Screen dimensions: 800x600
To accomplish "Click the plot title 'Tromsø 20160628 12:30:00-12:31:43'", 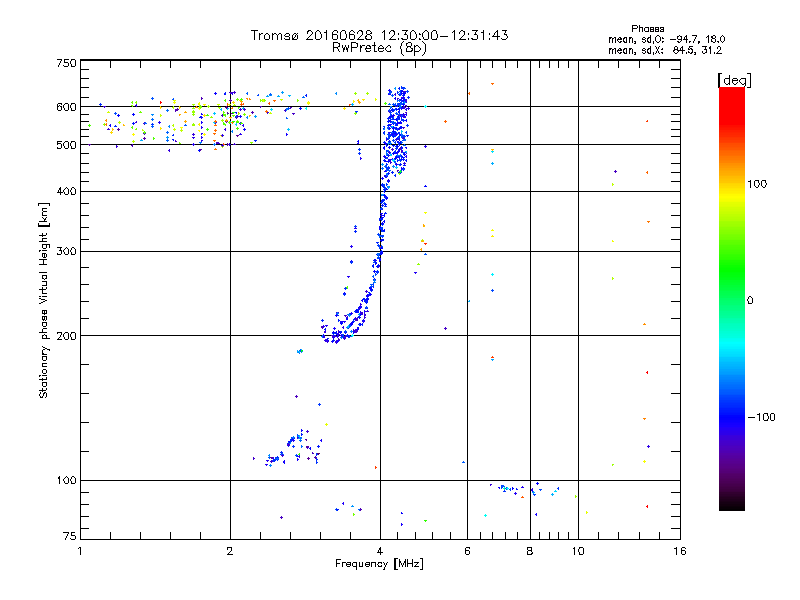I will pyautogui.click(x=379, y=35).
